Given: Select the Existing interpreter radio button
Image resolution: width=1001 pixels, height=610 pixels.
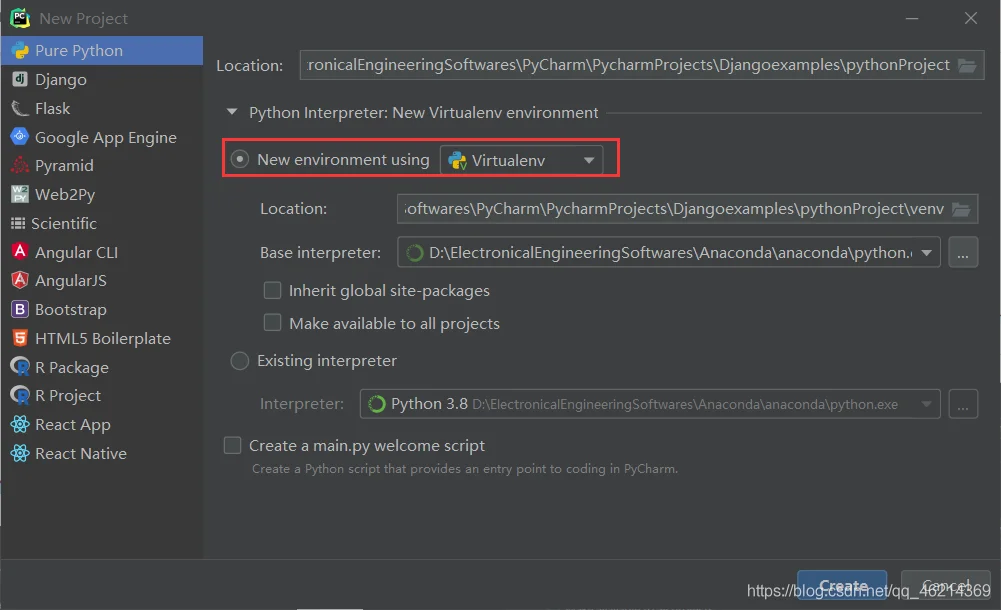Looking at the screenshot, I should point(240,361).
